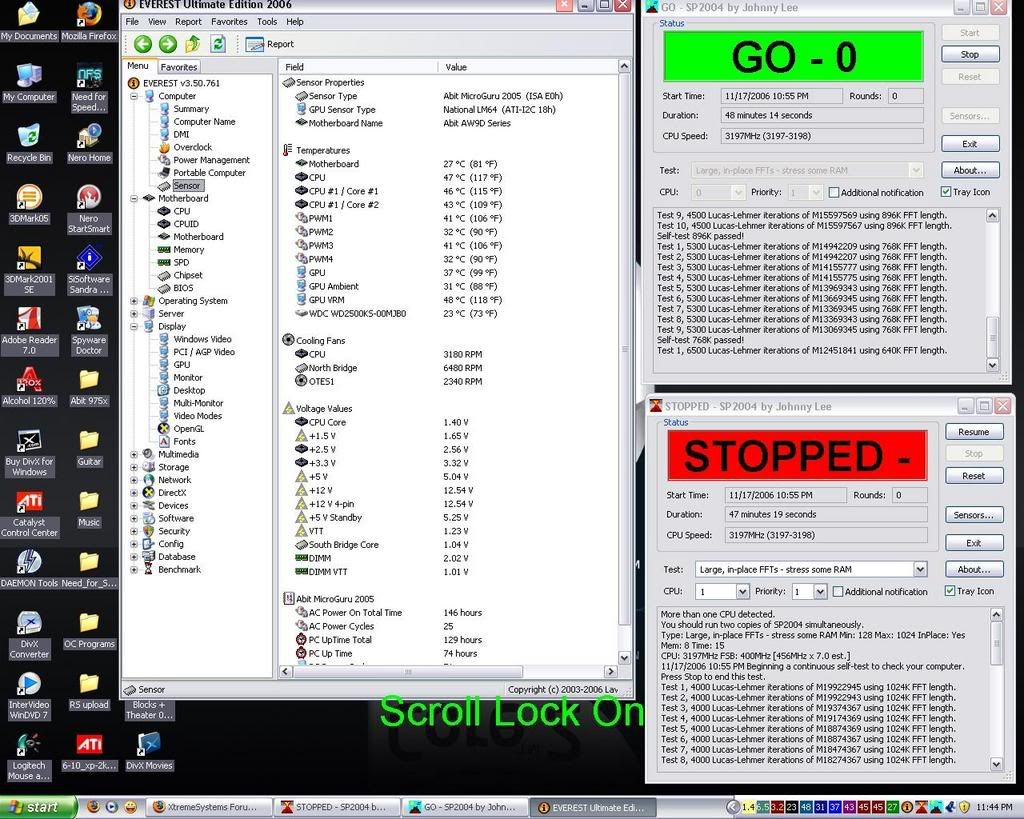1024x819 pixels.
Task: Select the Overclock item in EVEREST tree
Action: coord(192,148)
